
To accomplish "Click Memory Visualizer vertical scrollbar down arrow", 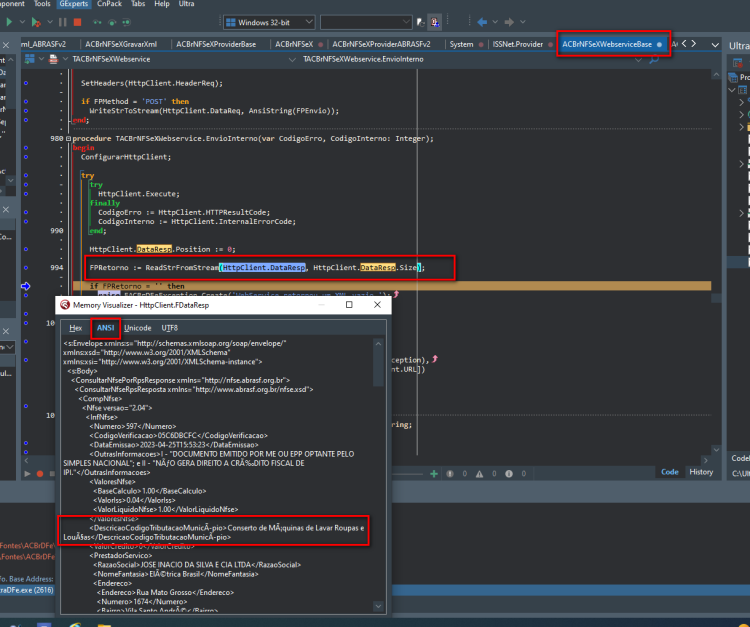I will [378, 606].
